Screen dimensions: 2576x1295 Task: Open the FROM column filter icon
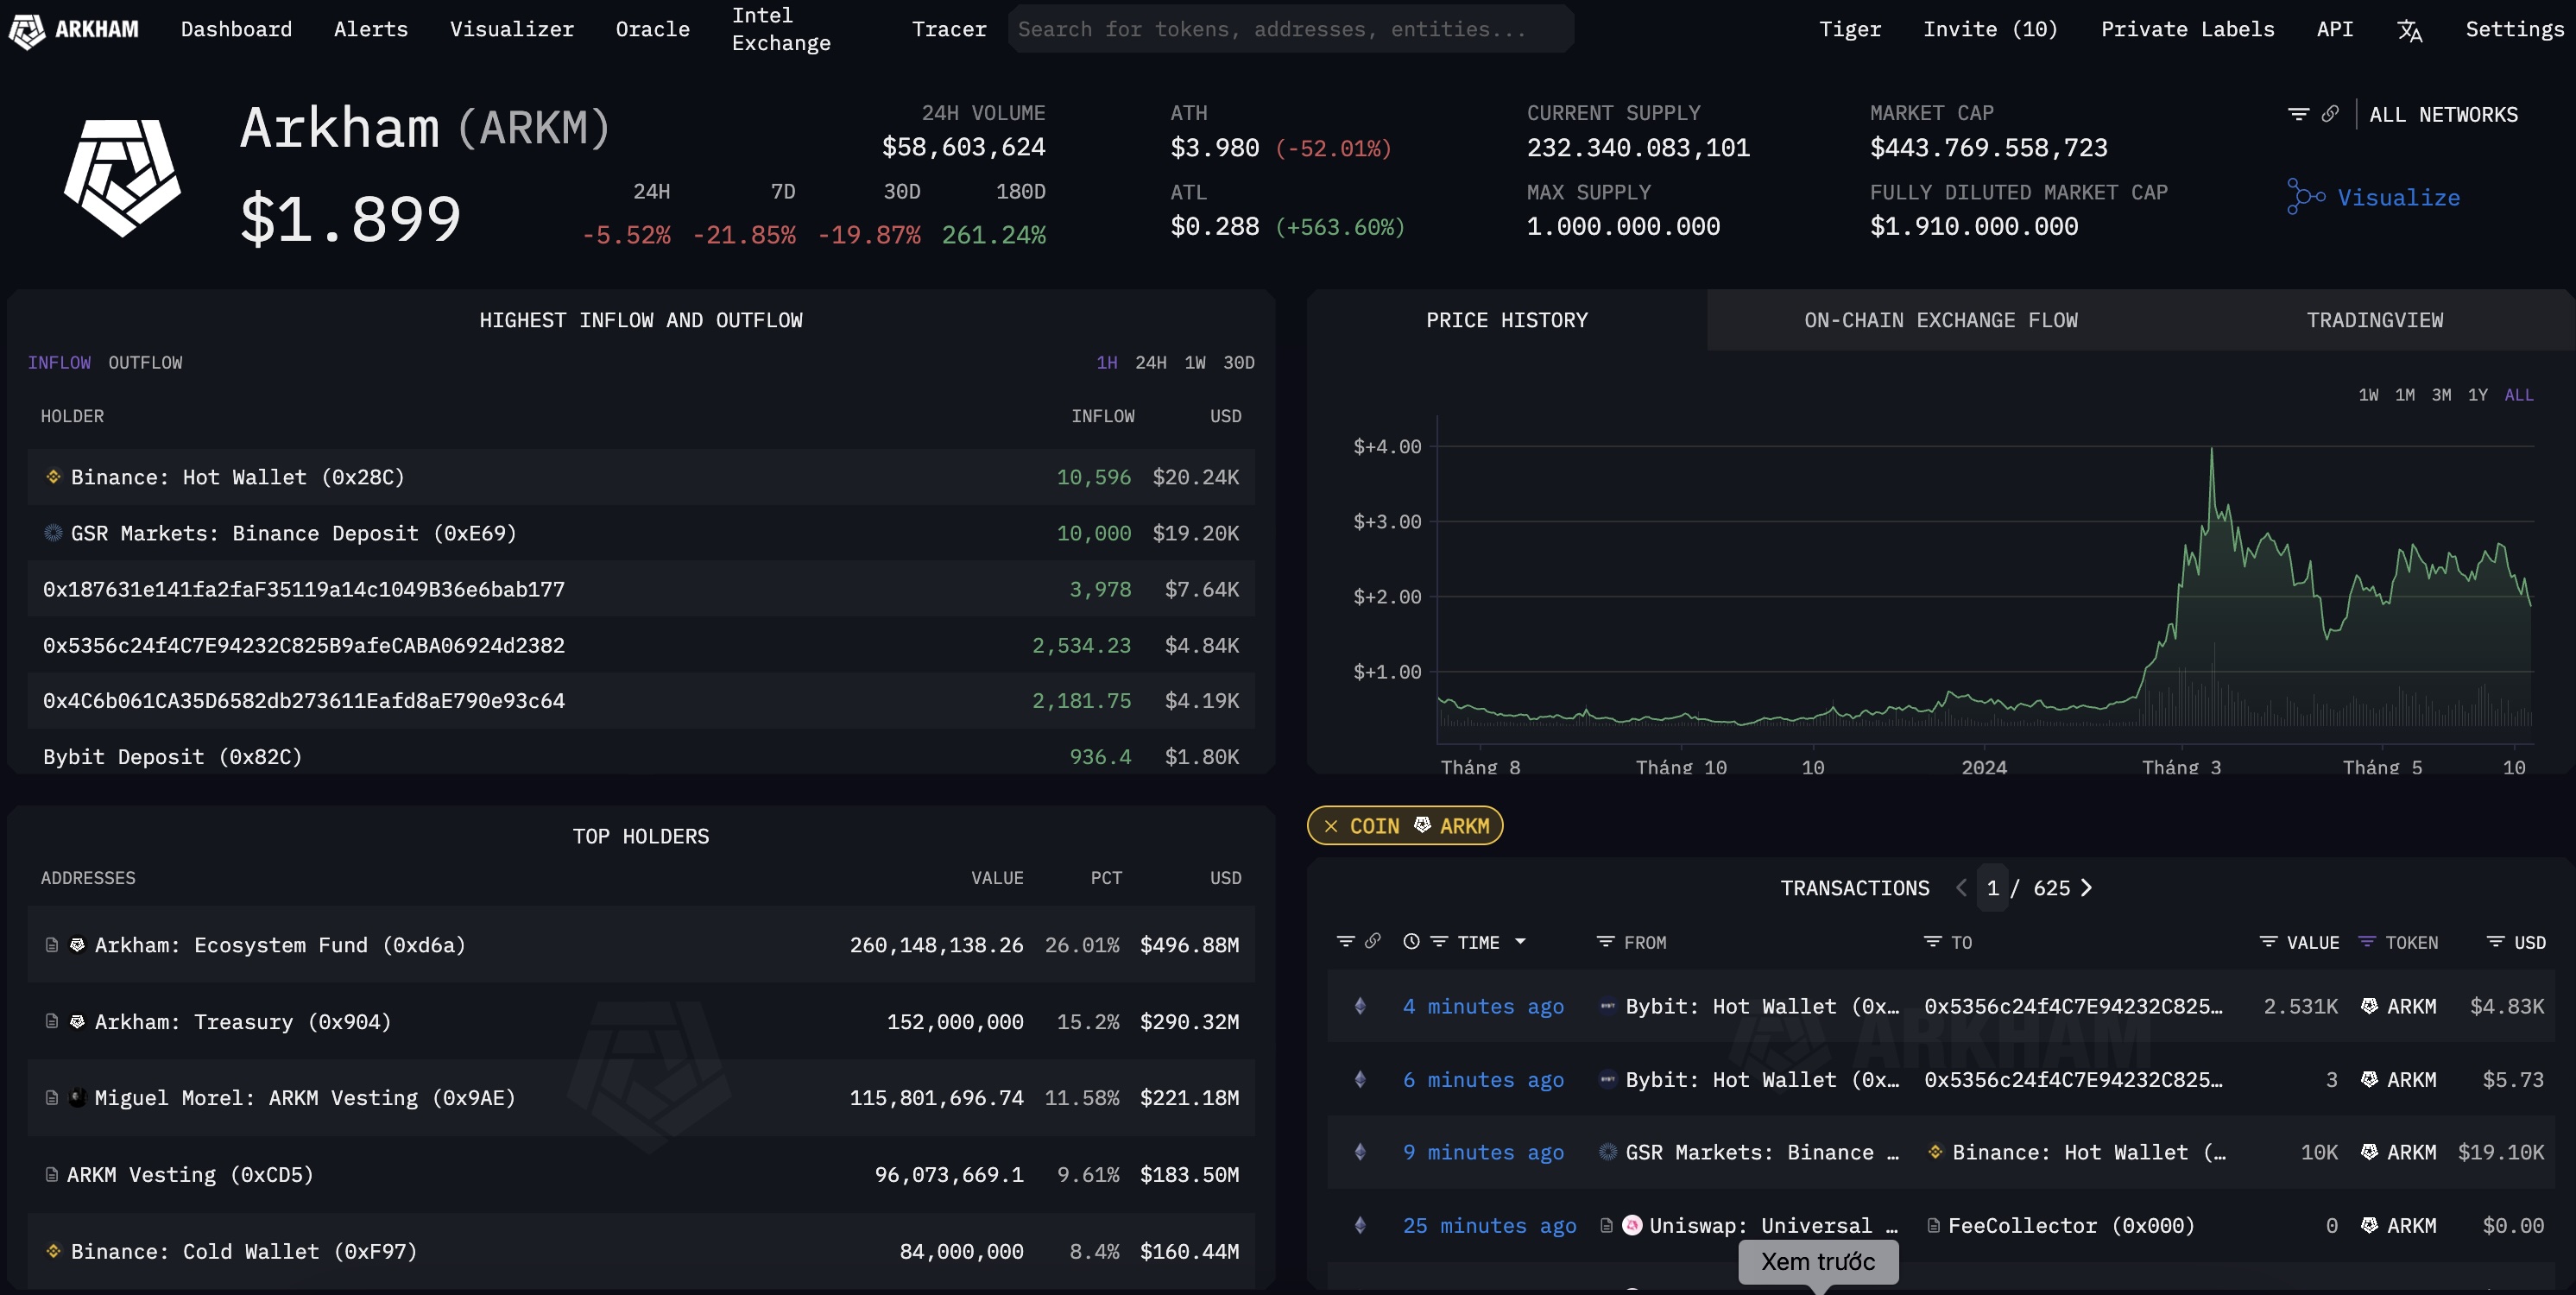(x=1605, y=942)
